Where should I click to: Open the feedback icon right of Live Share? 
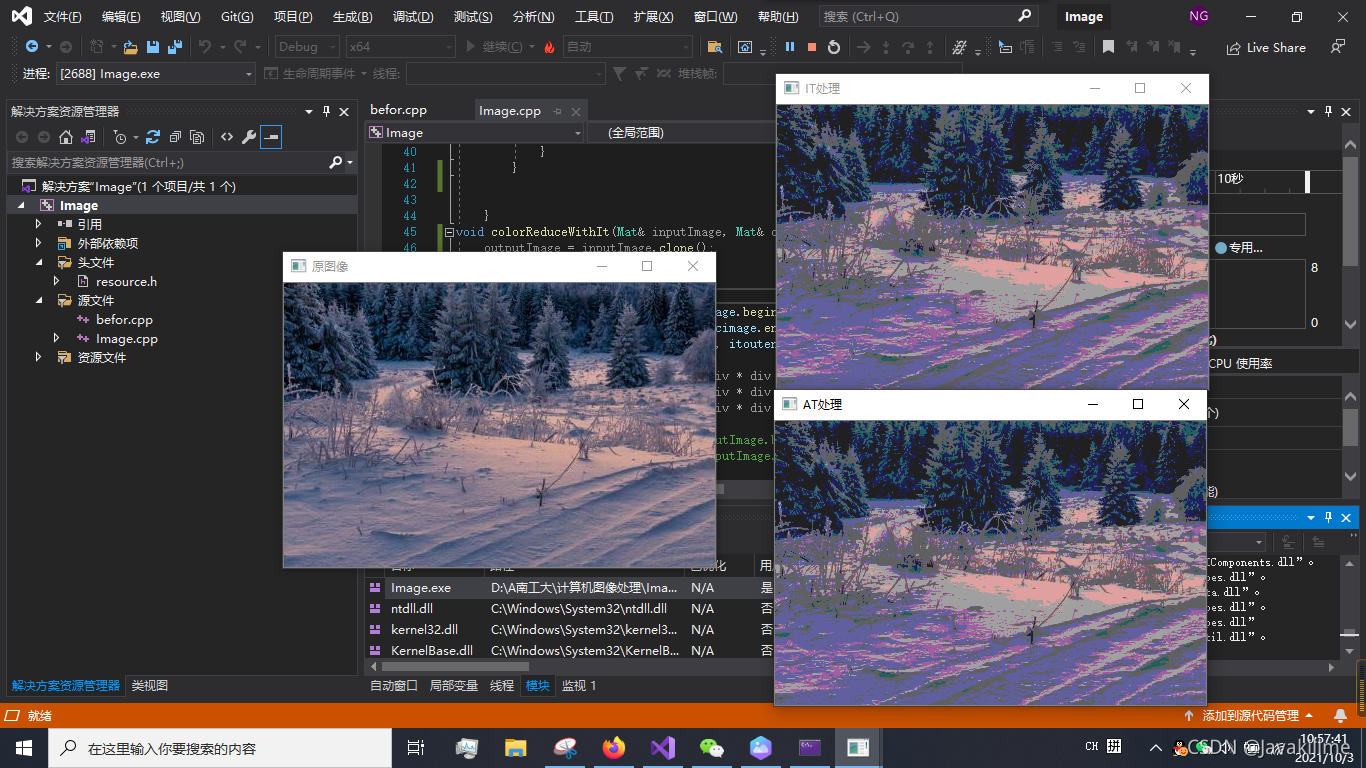1338,47
